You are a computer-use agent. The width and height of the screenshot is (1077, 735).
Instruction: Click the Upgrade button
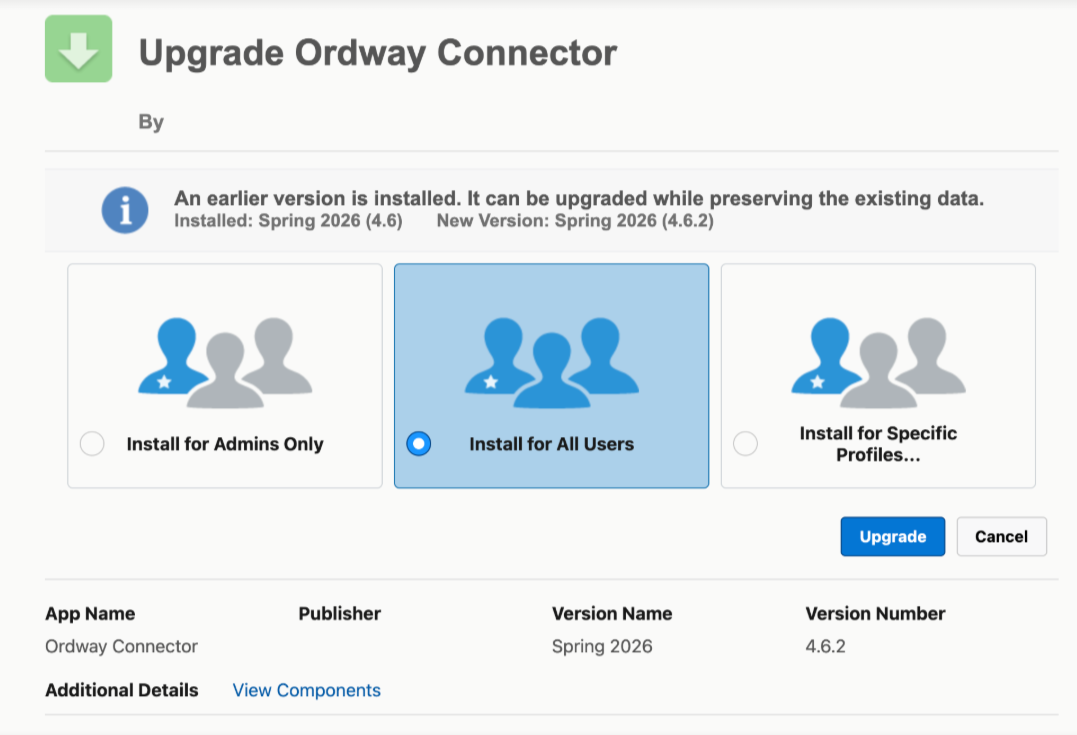pos(892,536)
